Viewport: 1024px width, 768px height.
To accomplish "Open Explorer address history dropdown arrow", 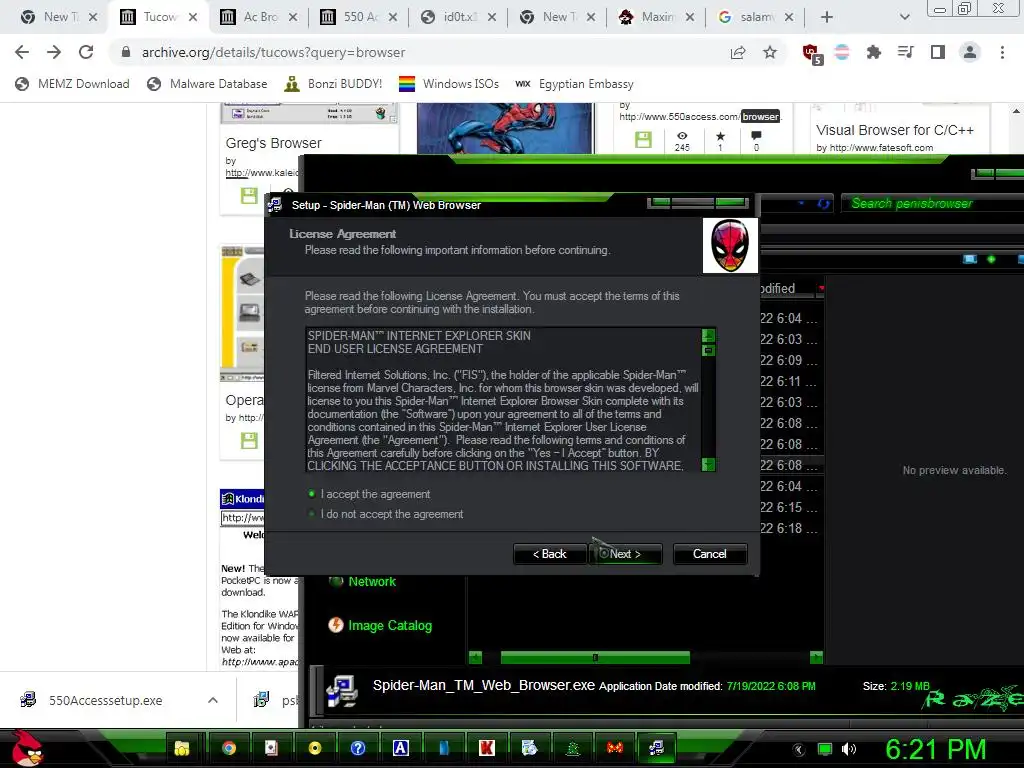I will [x=801, y=203].
